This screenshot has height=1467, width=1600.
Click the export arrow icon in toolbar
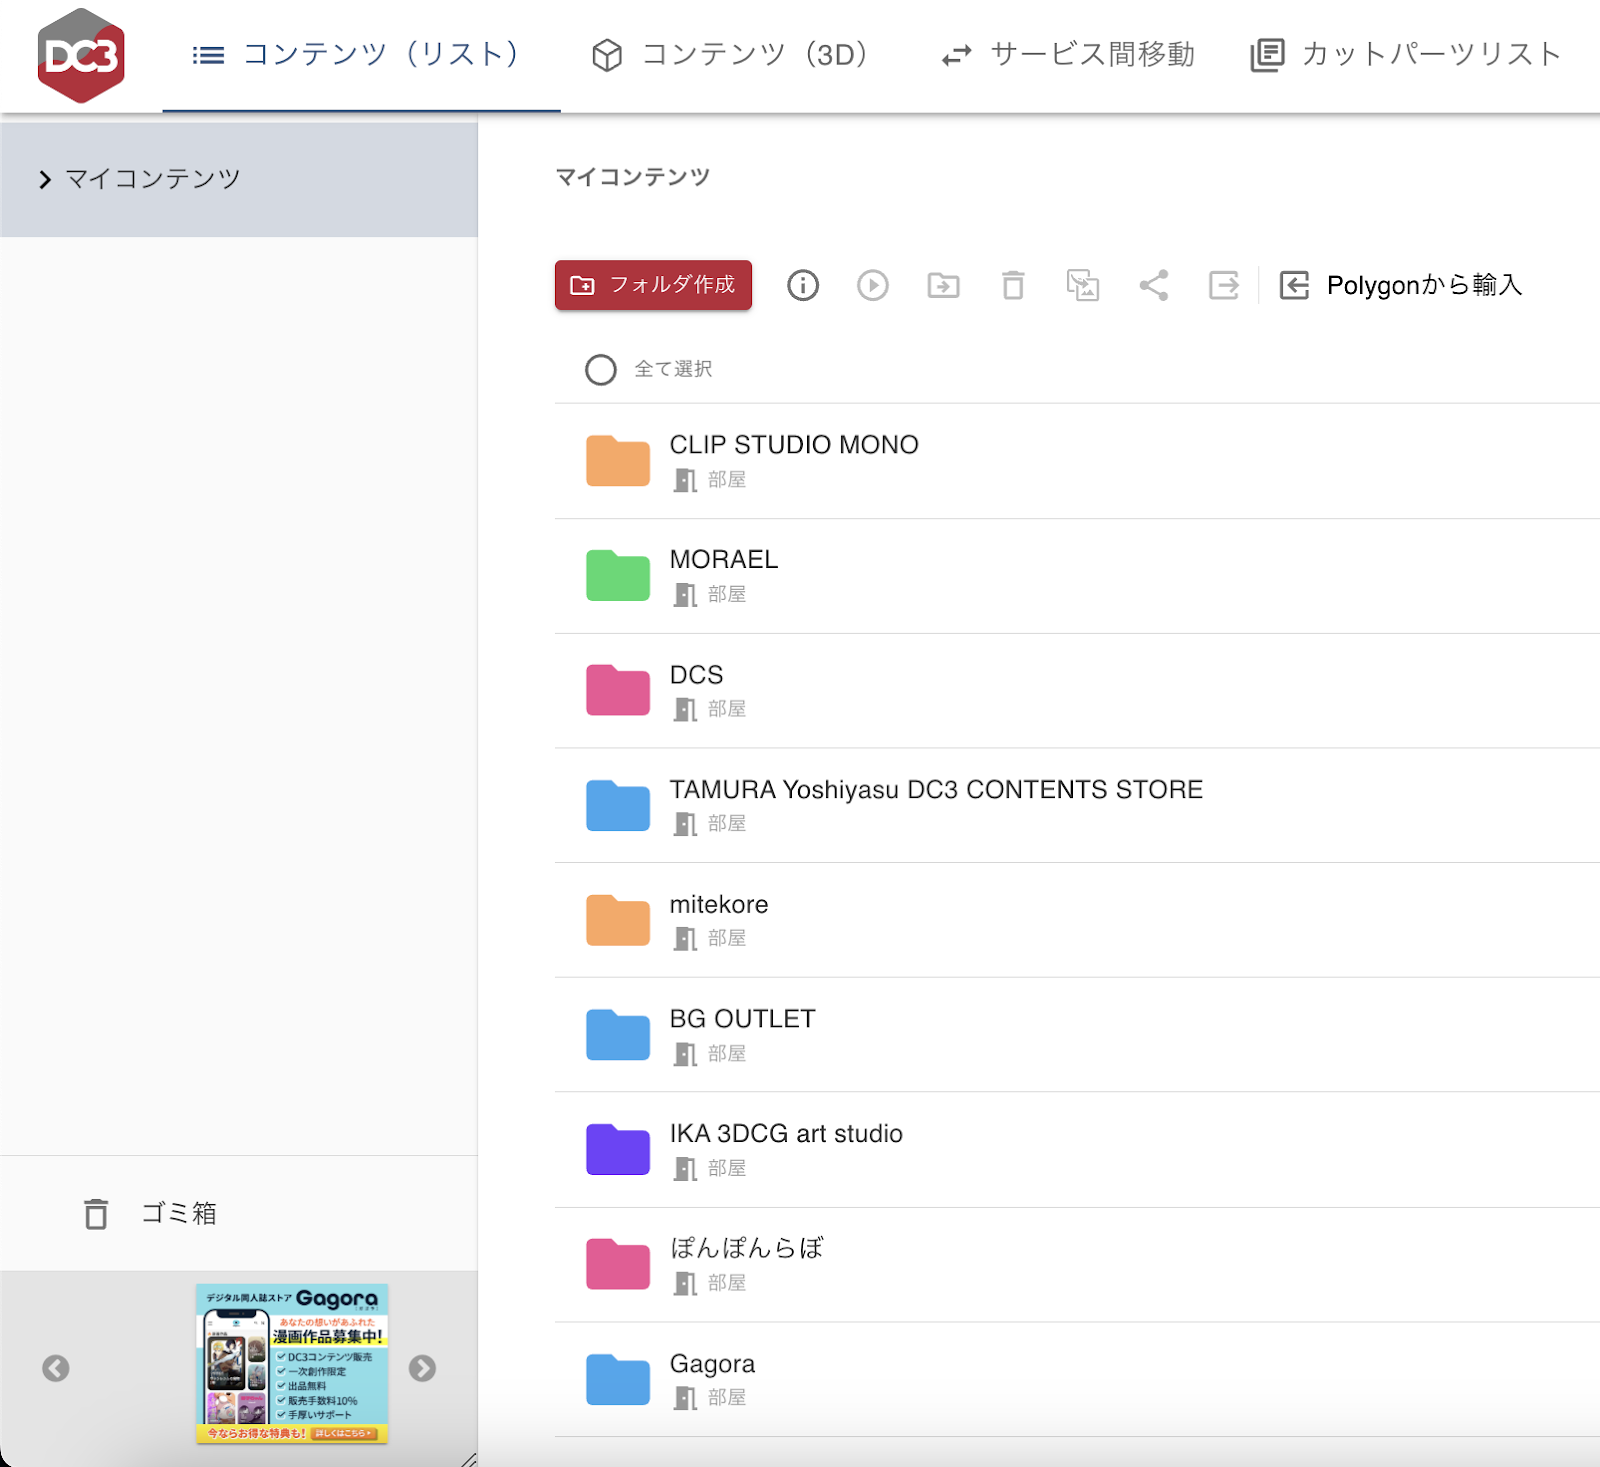click(x=1224, y=285)
